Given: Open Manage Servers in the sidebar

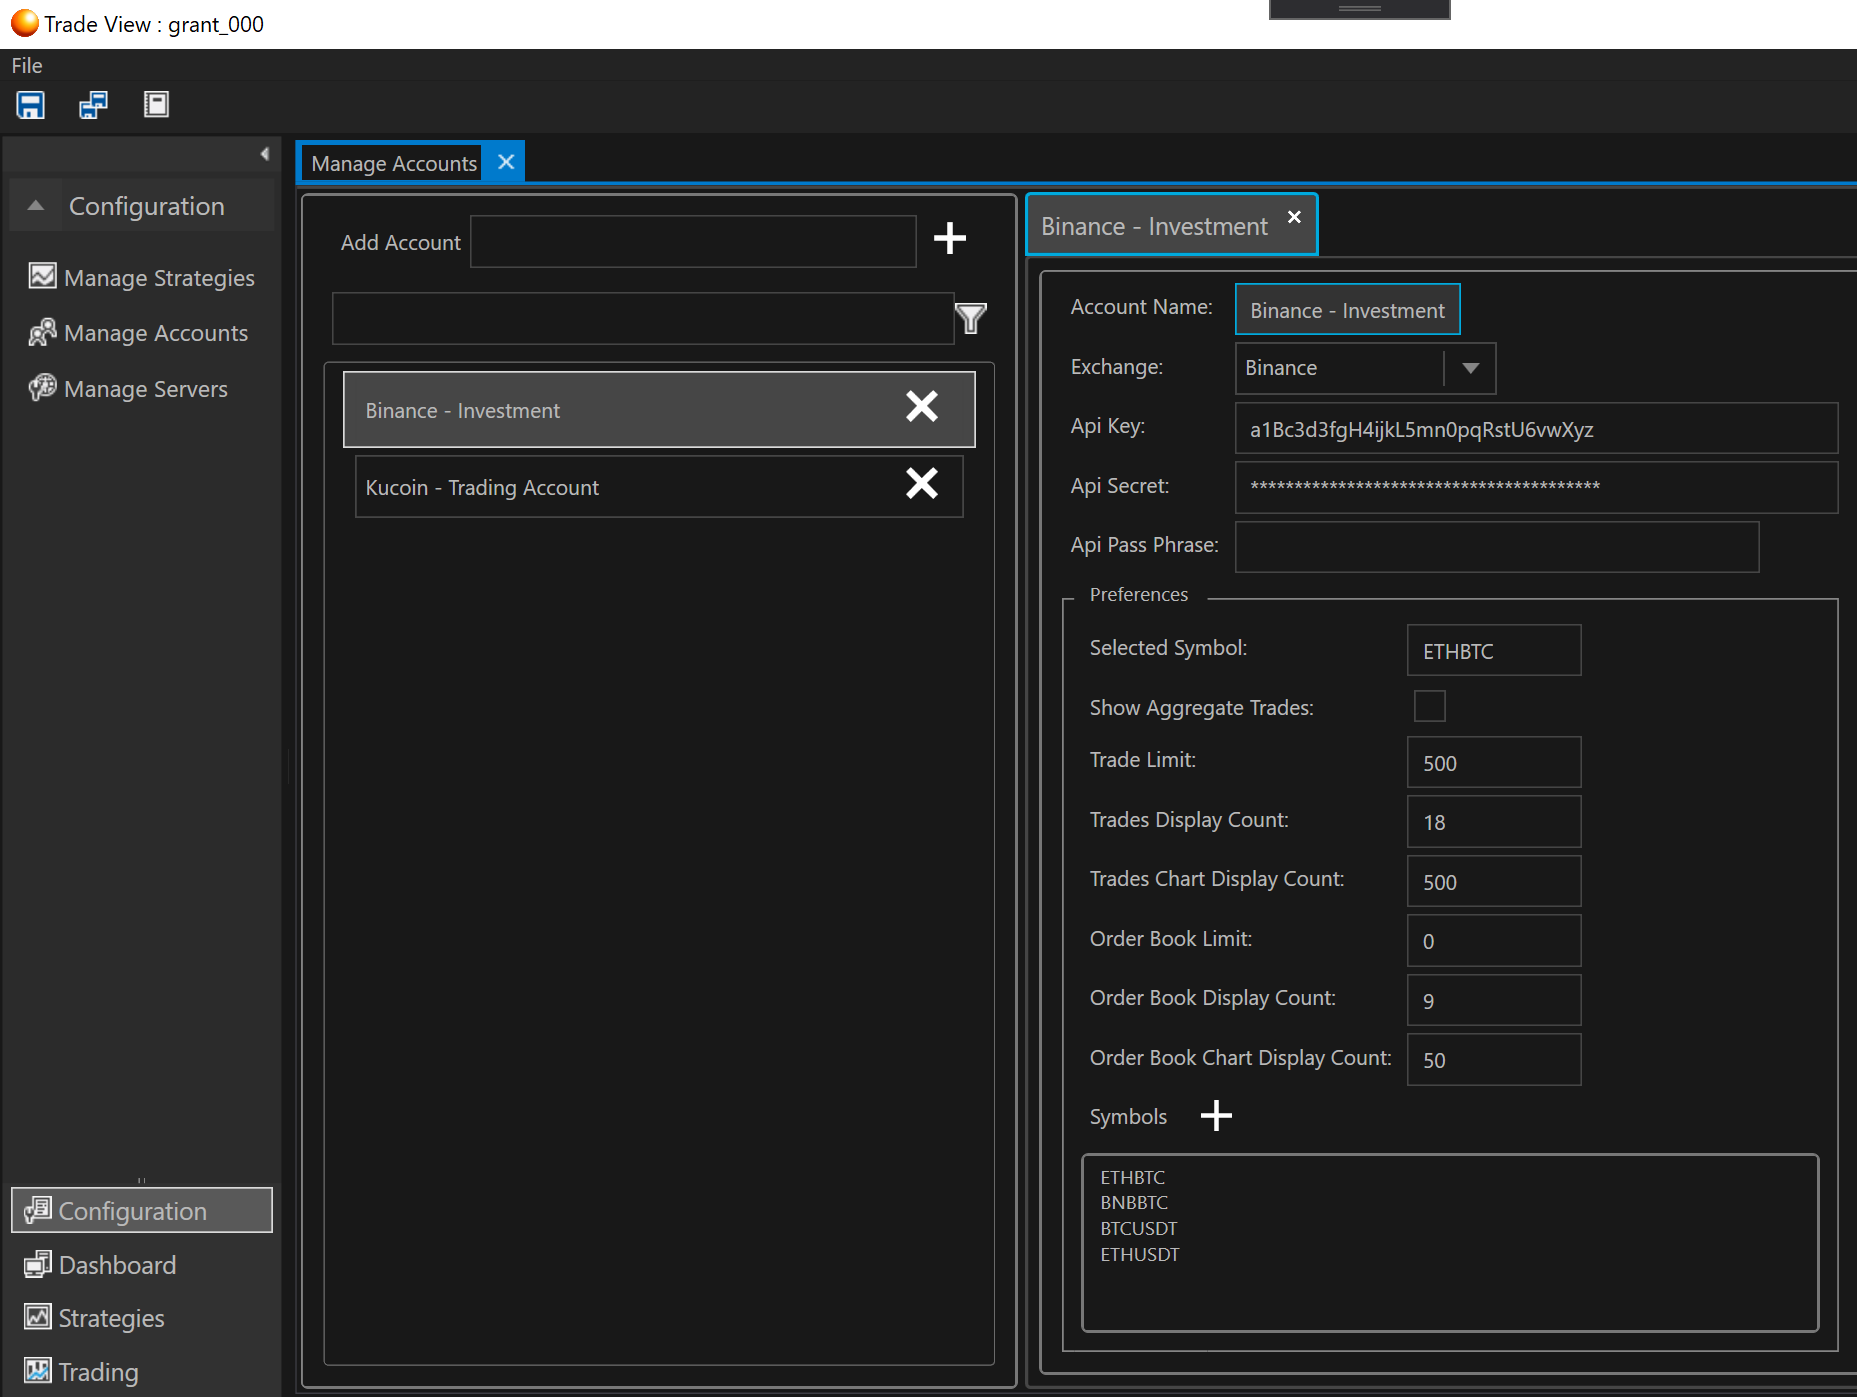Looking at the screenshot, I should click(129, 389).
